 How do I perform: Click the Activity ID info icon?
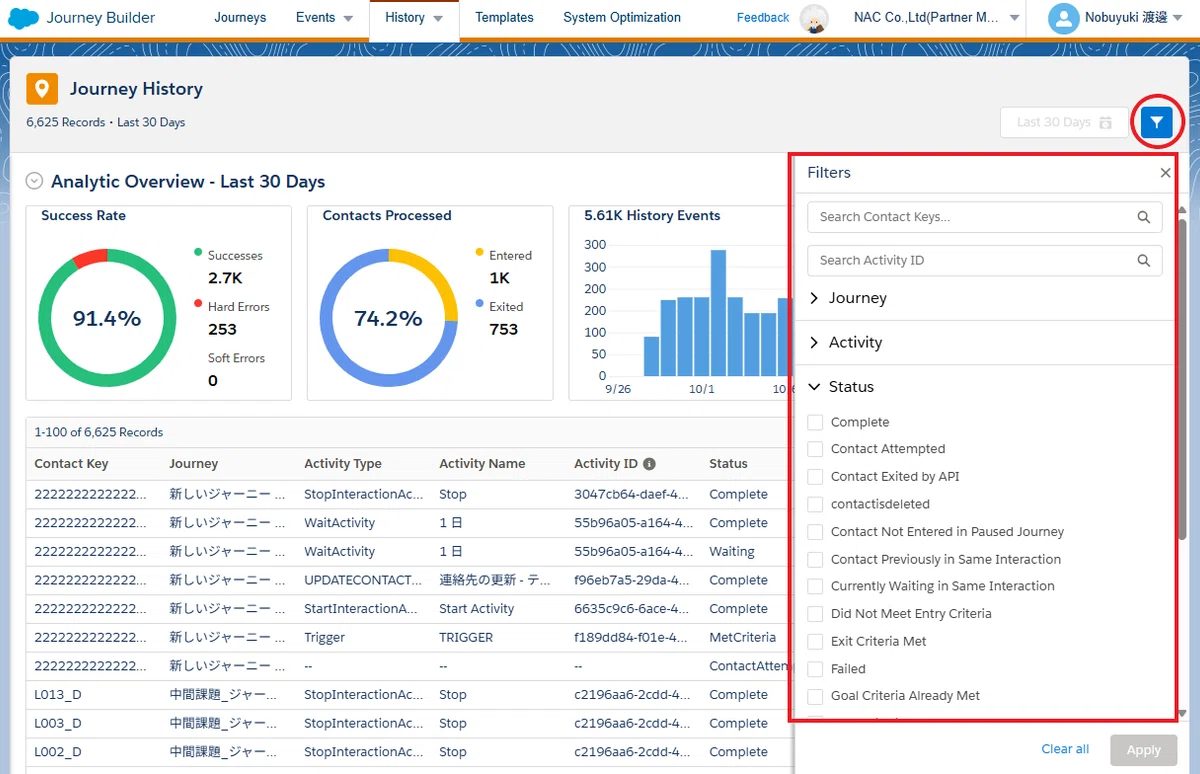click(649, 464)
